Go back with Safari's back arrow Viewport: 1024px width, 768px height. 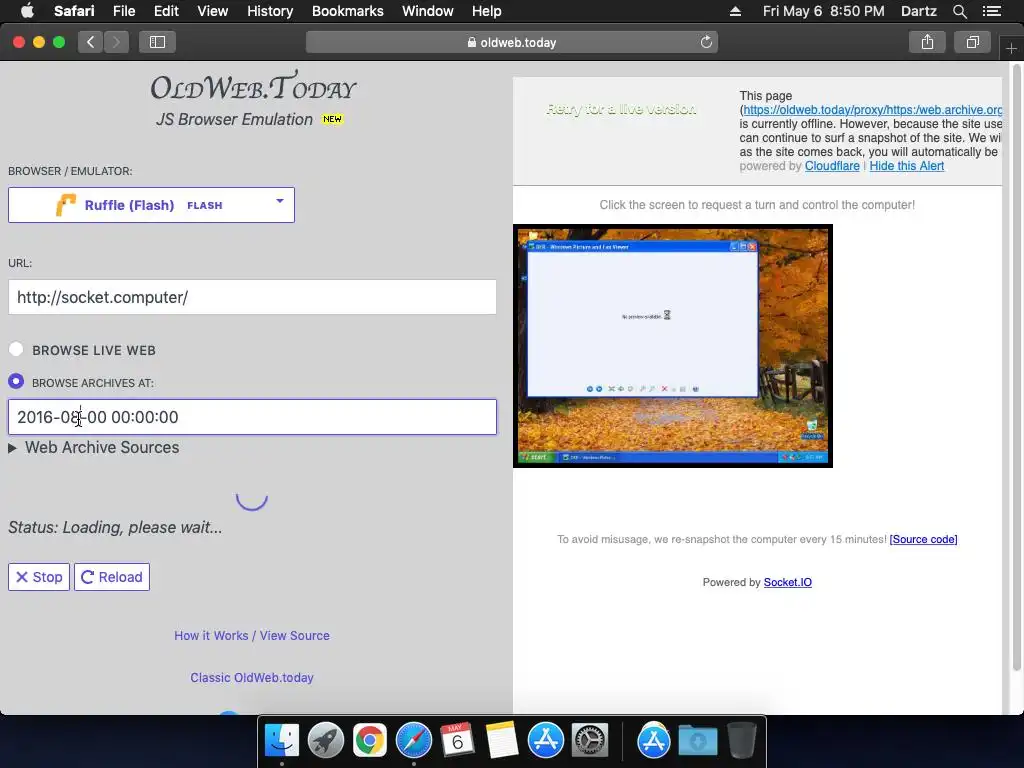(91, 42)
